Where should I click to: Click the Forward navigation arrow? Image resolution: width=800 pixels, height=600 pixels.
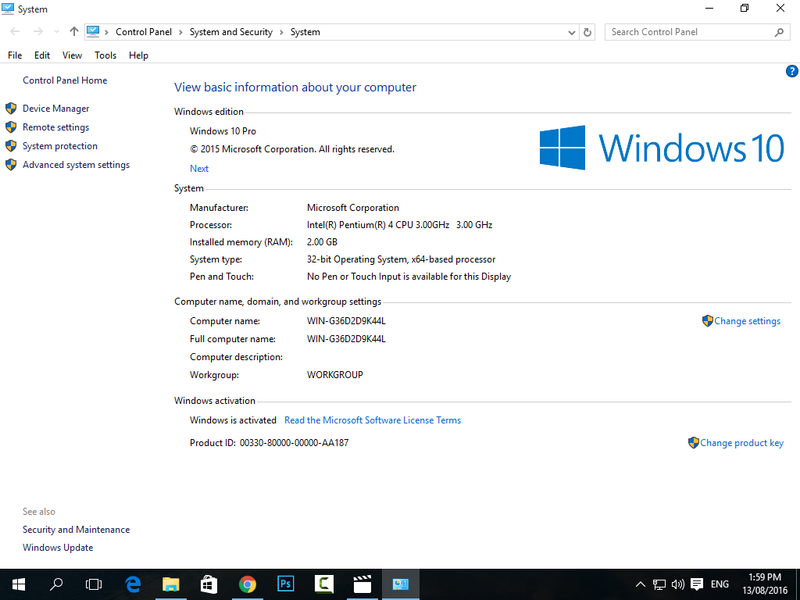point(38,32)
